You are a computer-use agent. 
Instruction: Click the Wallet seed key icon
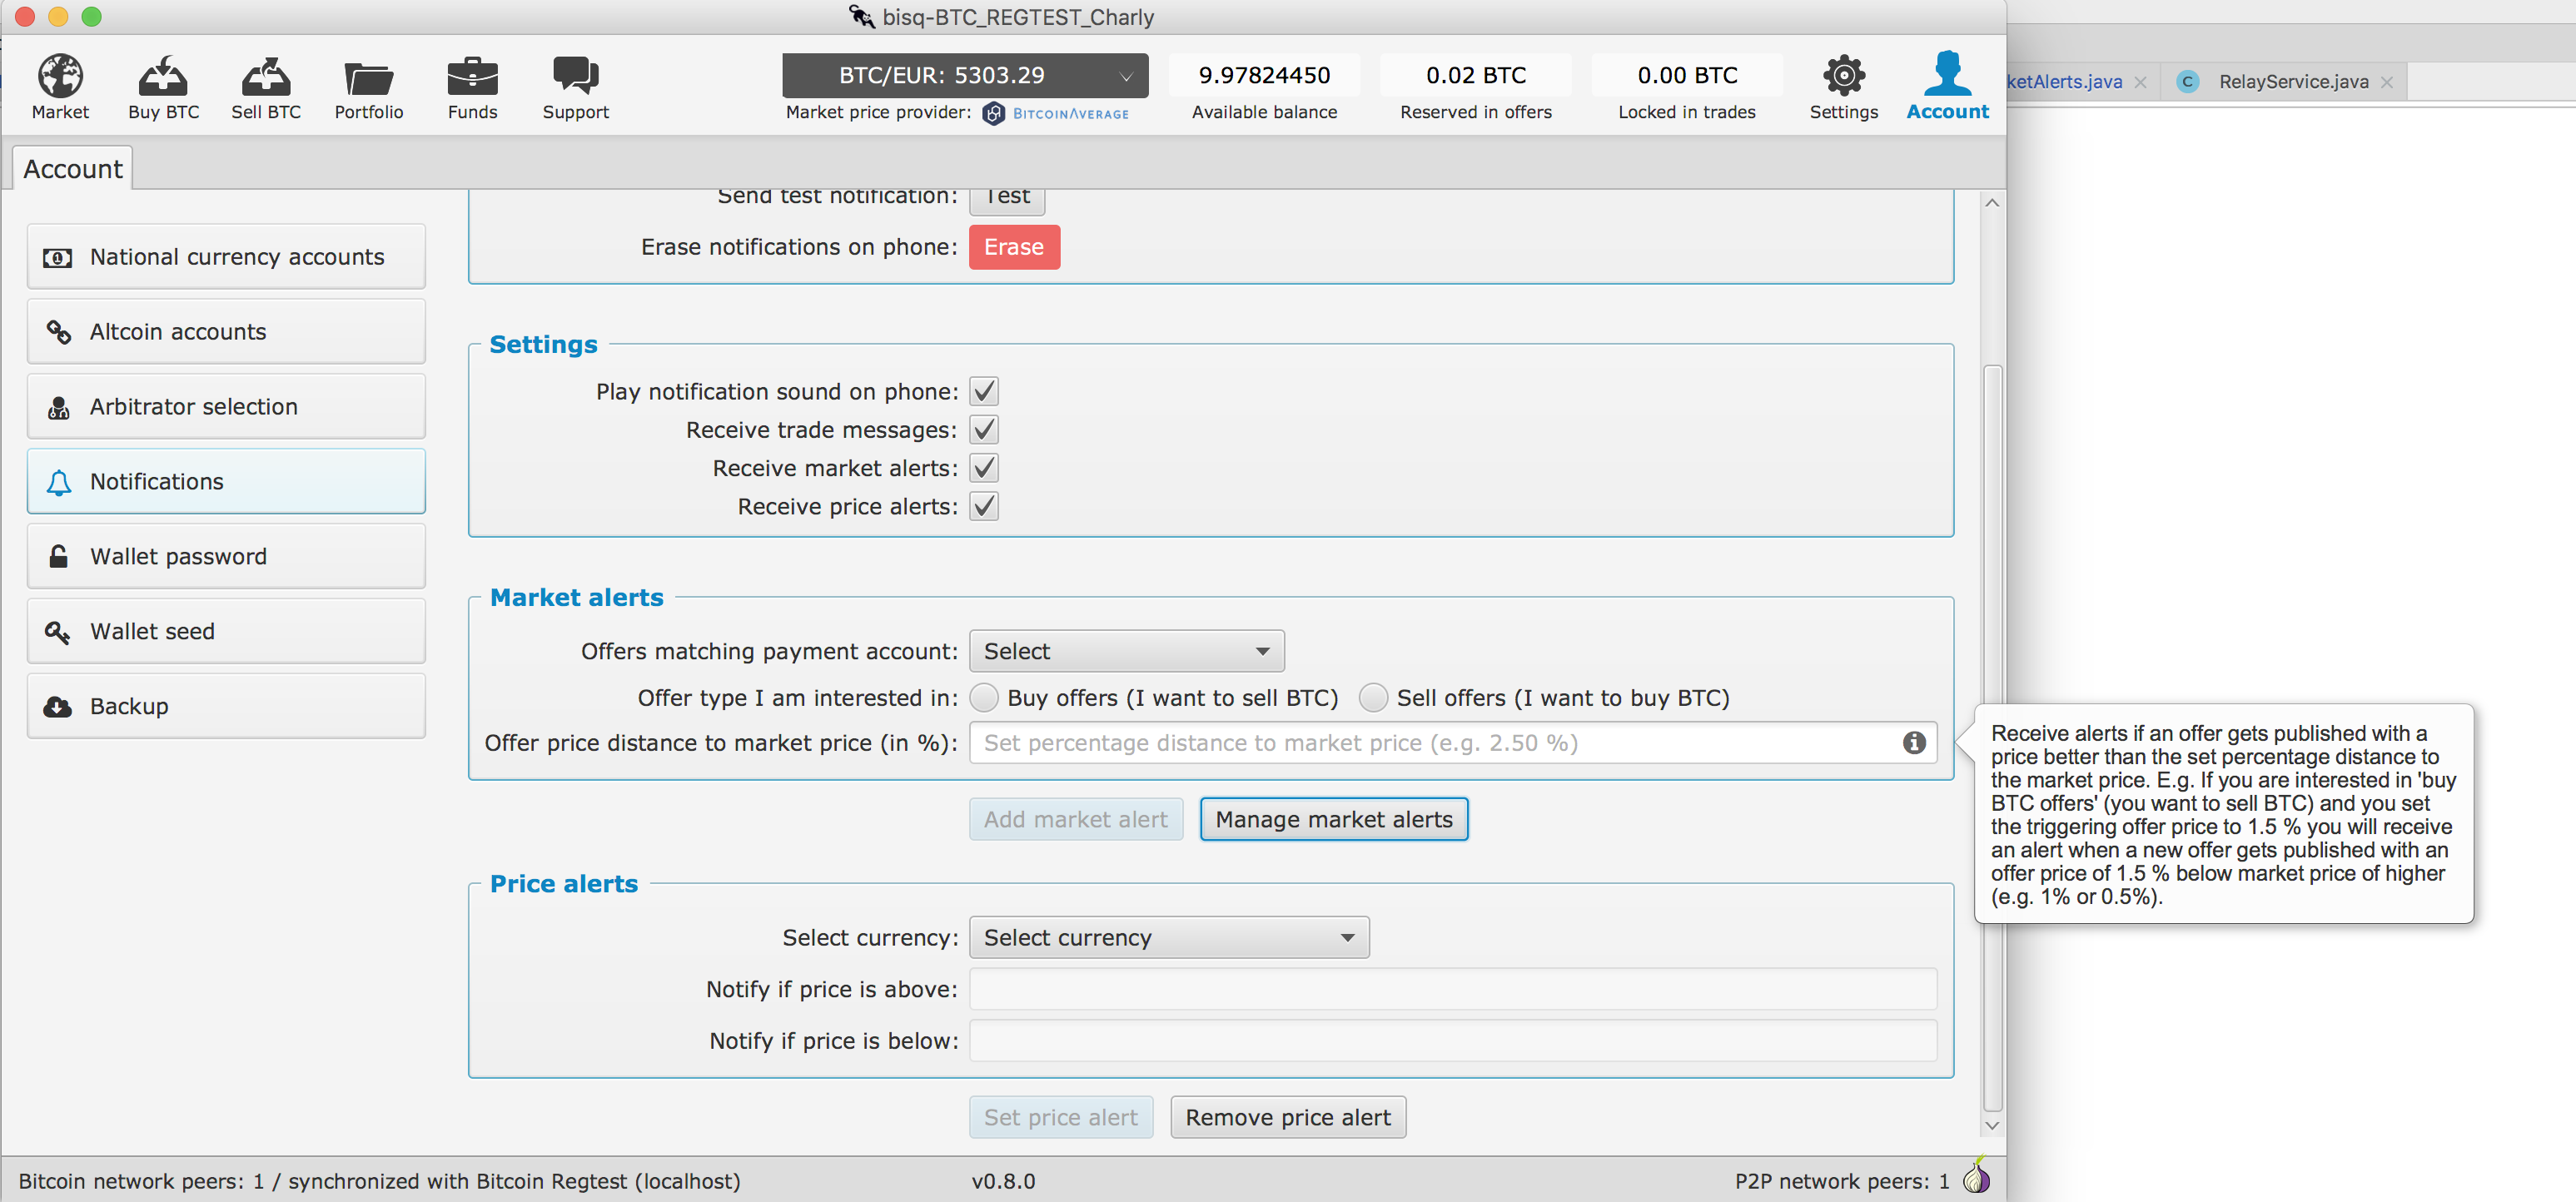[x=58, y=632]
